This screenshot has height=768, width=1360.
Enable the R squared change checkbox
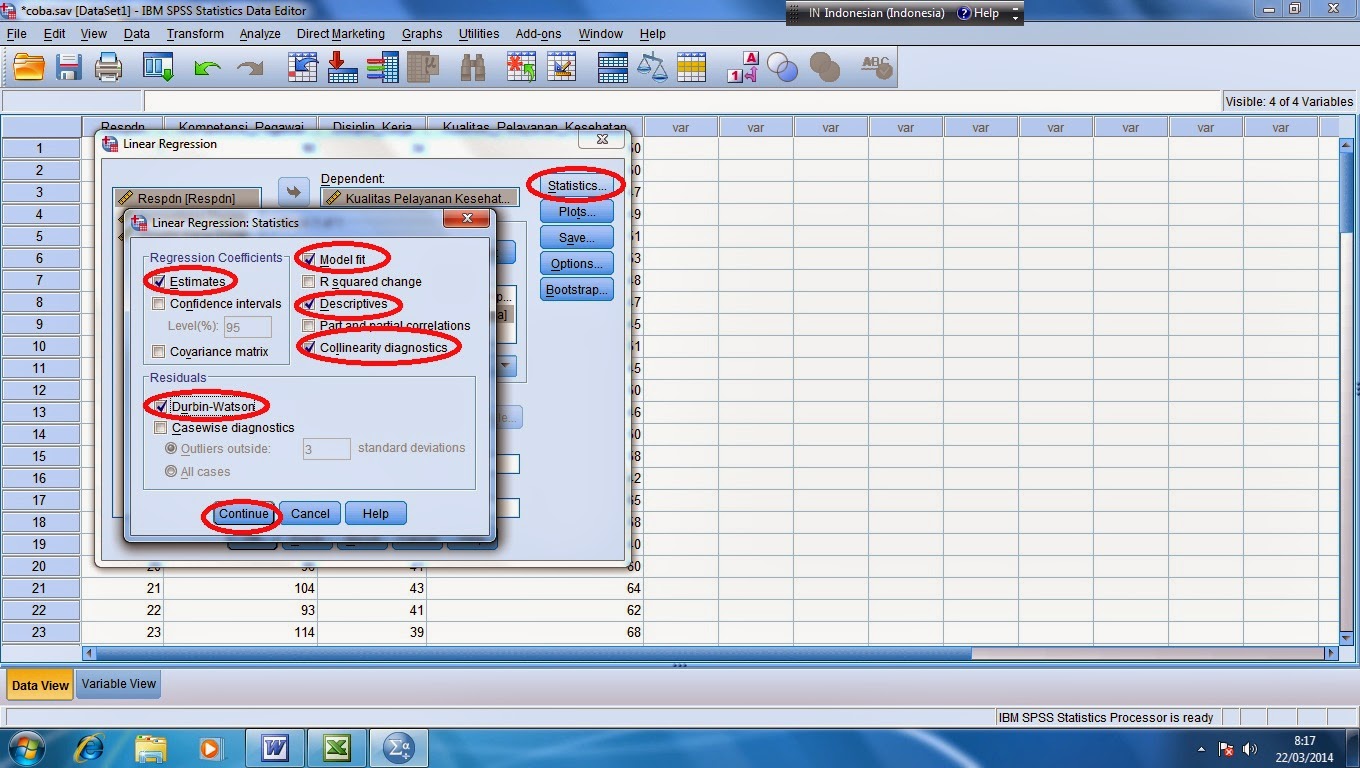(309, 282)
